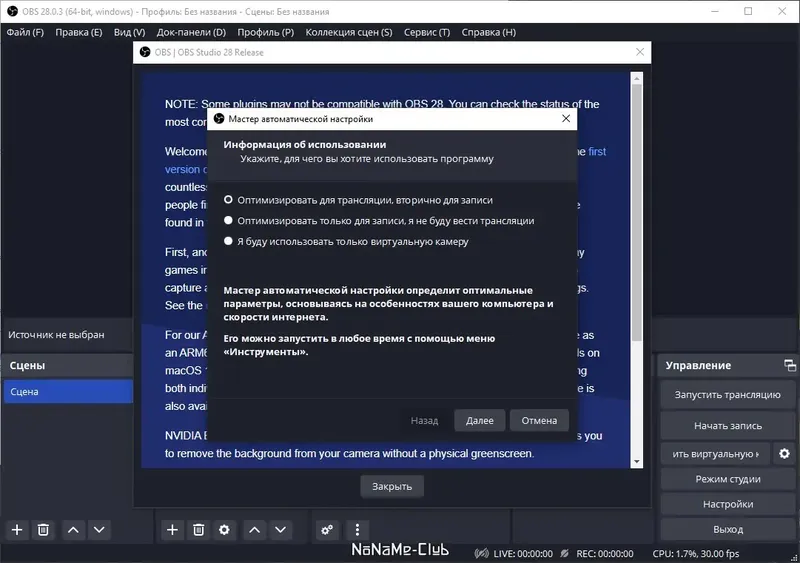Click release notes scrollbar down arrow
This screenshot has width=800, height=563.
[636, 462]
